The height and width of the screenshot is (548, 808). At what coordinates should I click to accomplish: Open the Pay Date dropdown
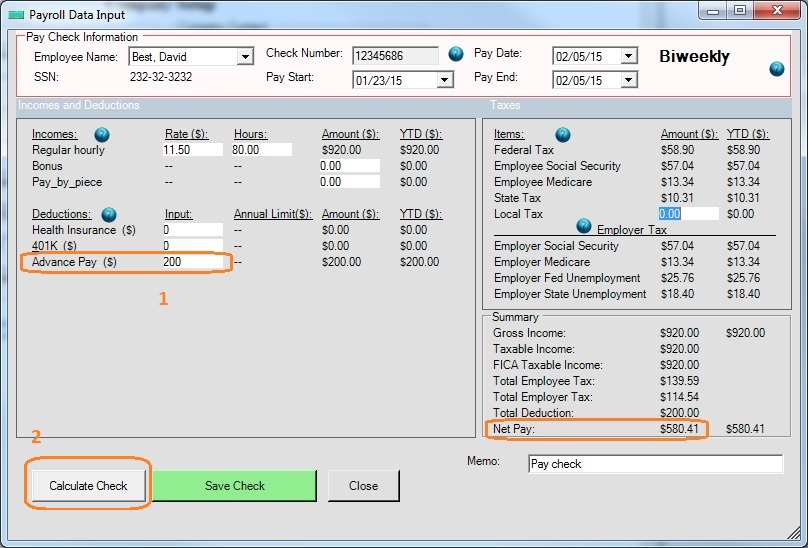click(x=628, y=57)
